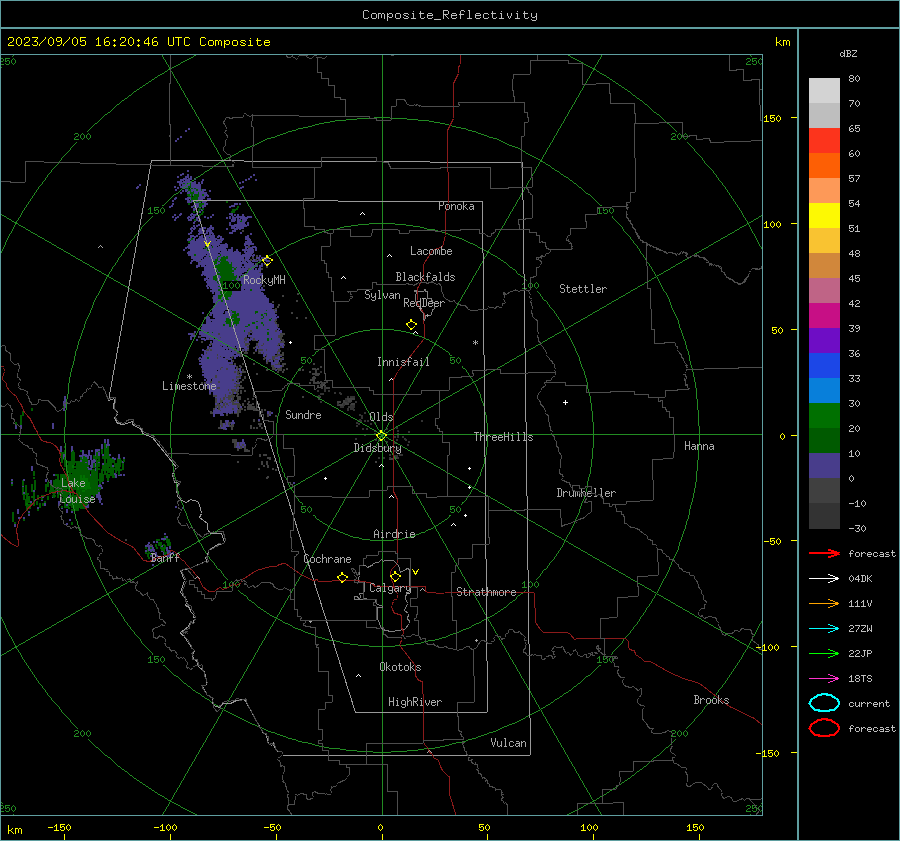Click the magenta 18TS arrow icon
900x841 pixels.
[824, 679]
